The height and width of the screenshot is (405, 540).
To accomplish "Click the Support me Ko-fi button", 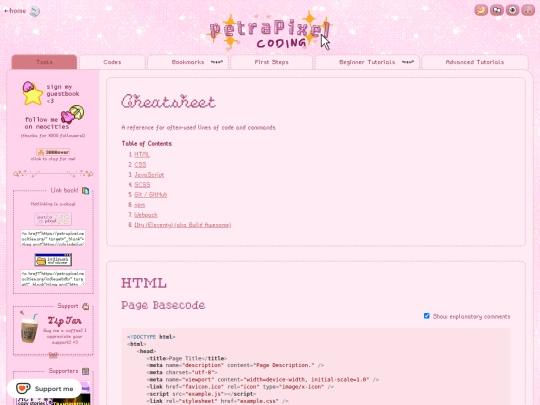I will coord(44,389).
